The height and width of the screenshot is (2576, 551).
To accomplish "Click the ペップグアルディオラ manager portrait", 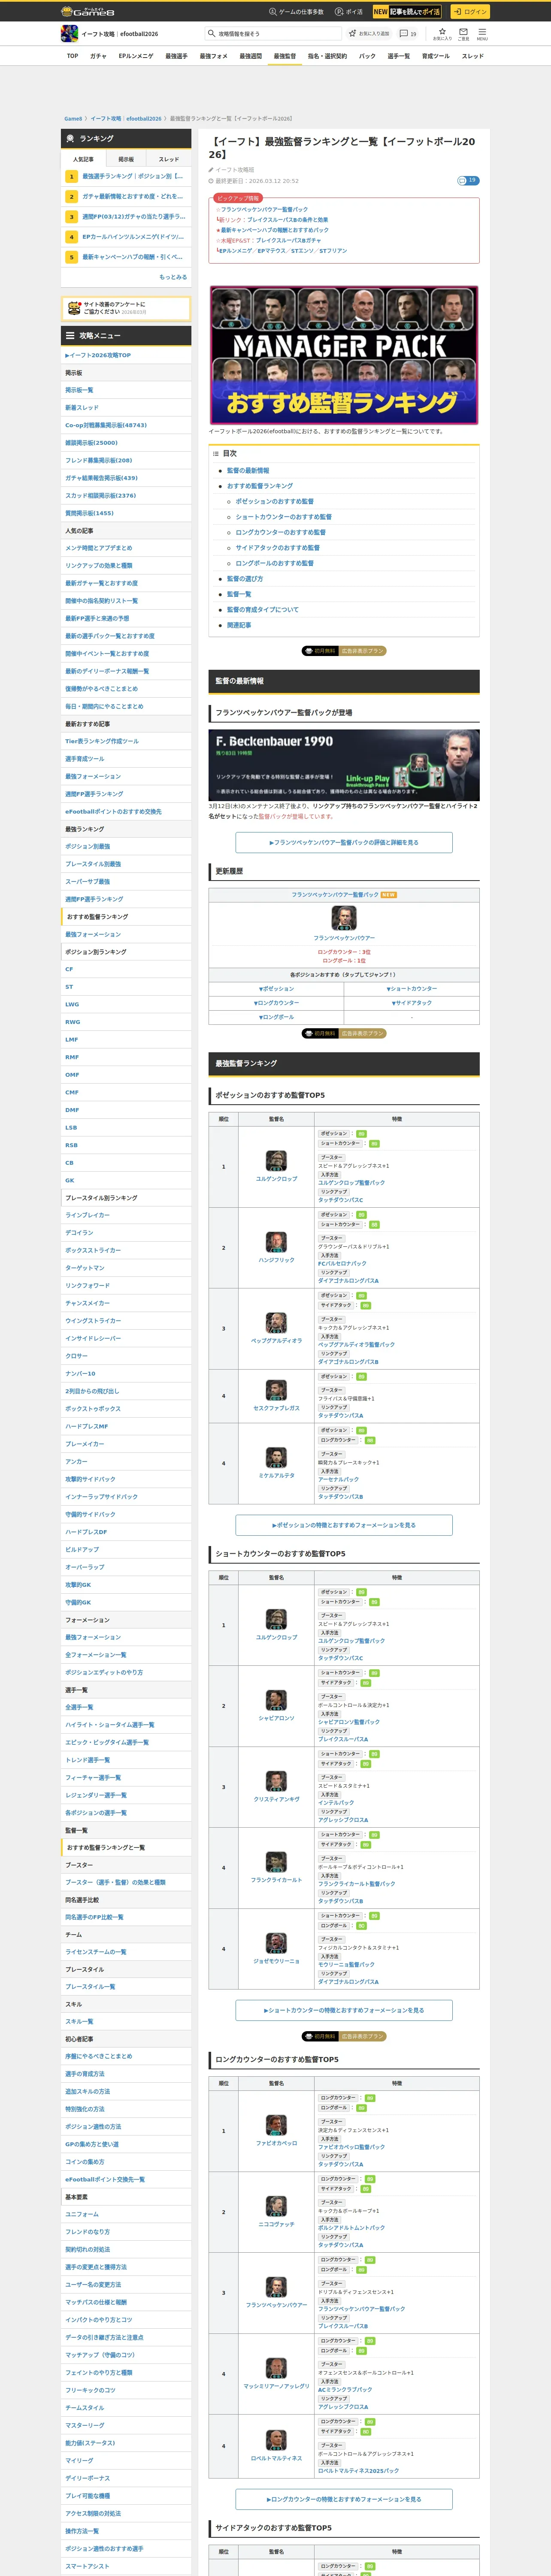I will (x=276, y=1323).
